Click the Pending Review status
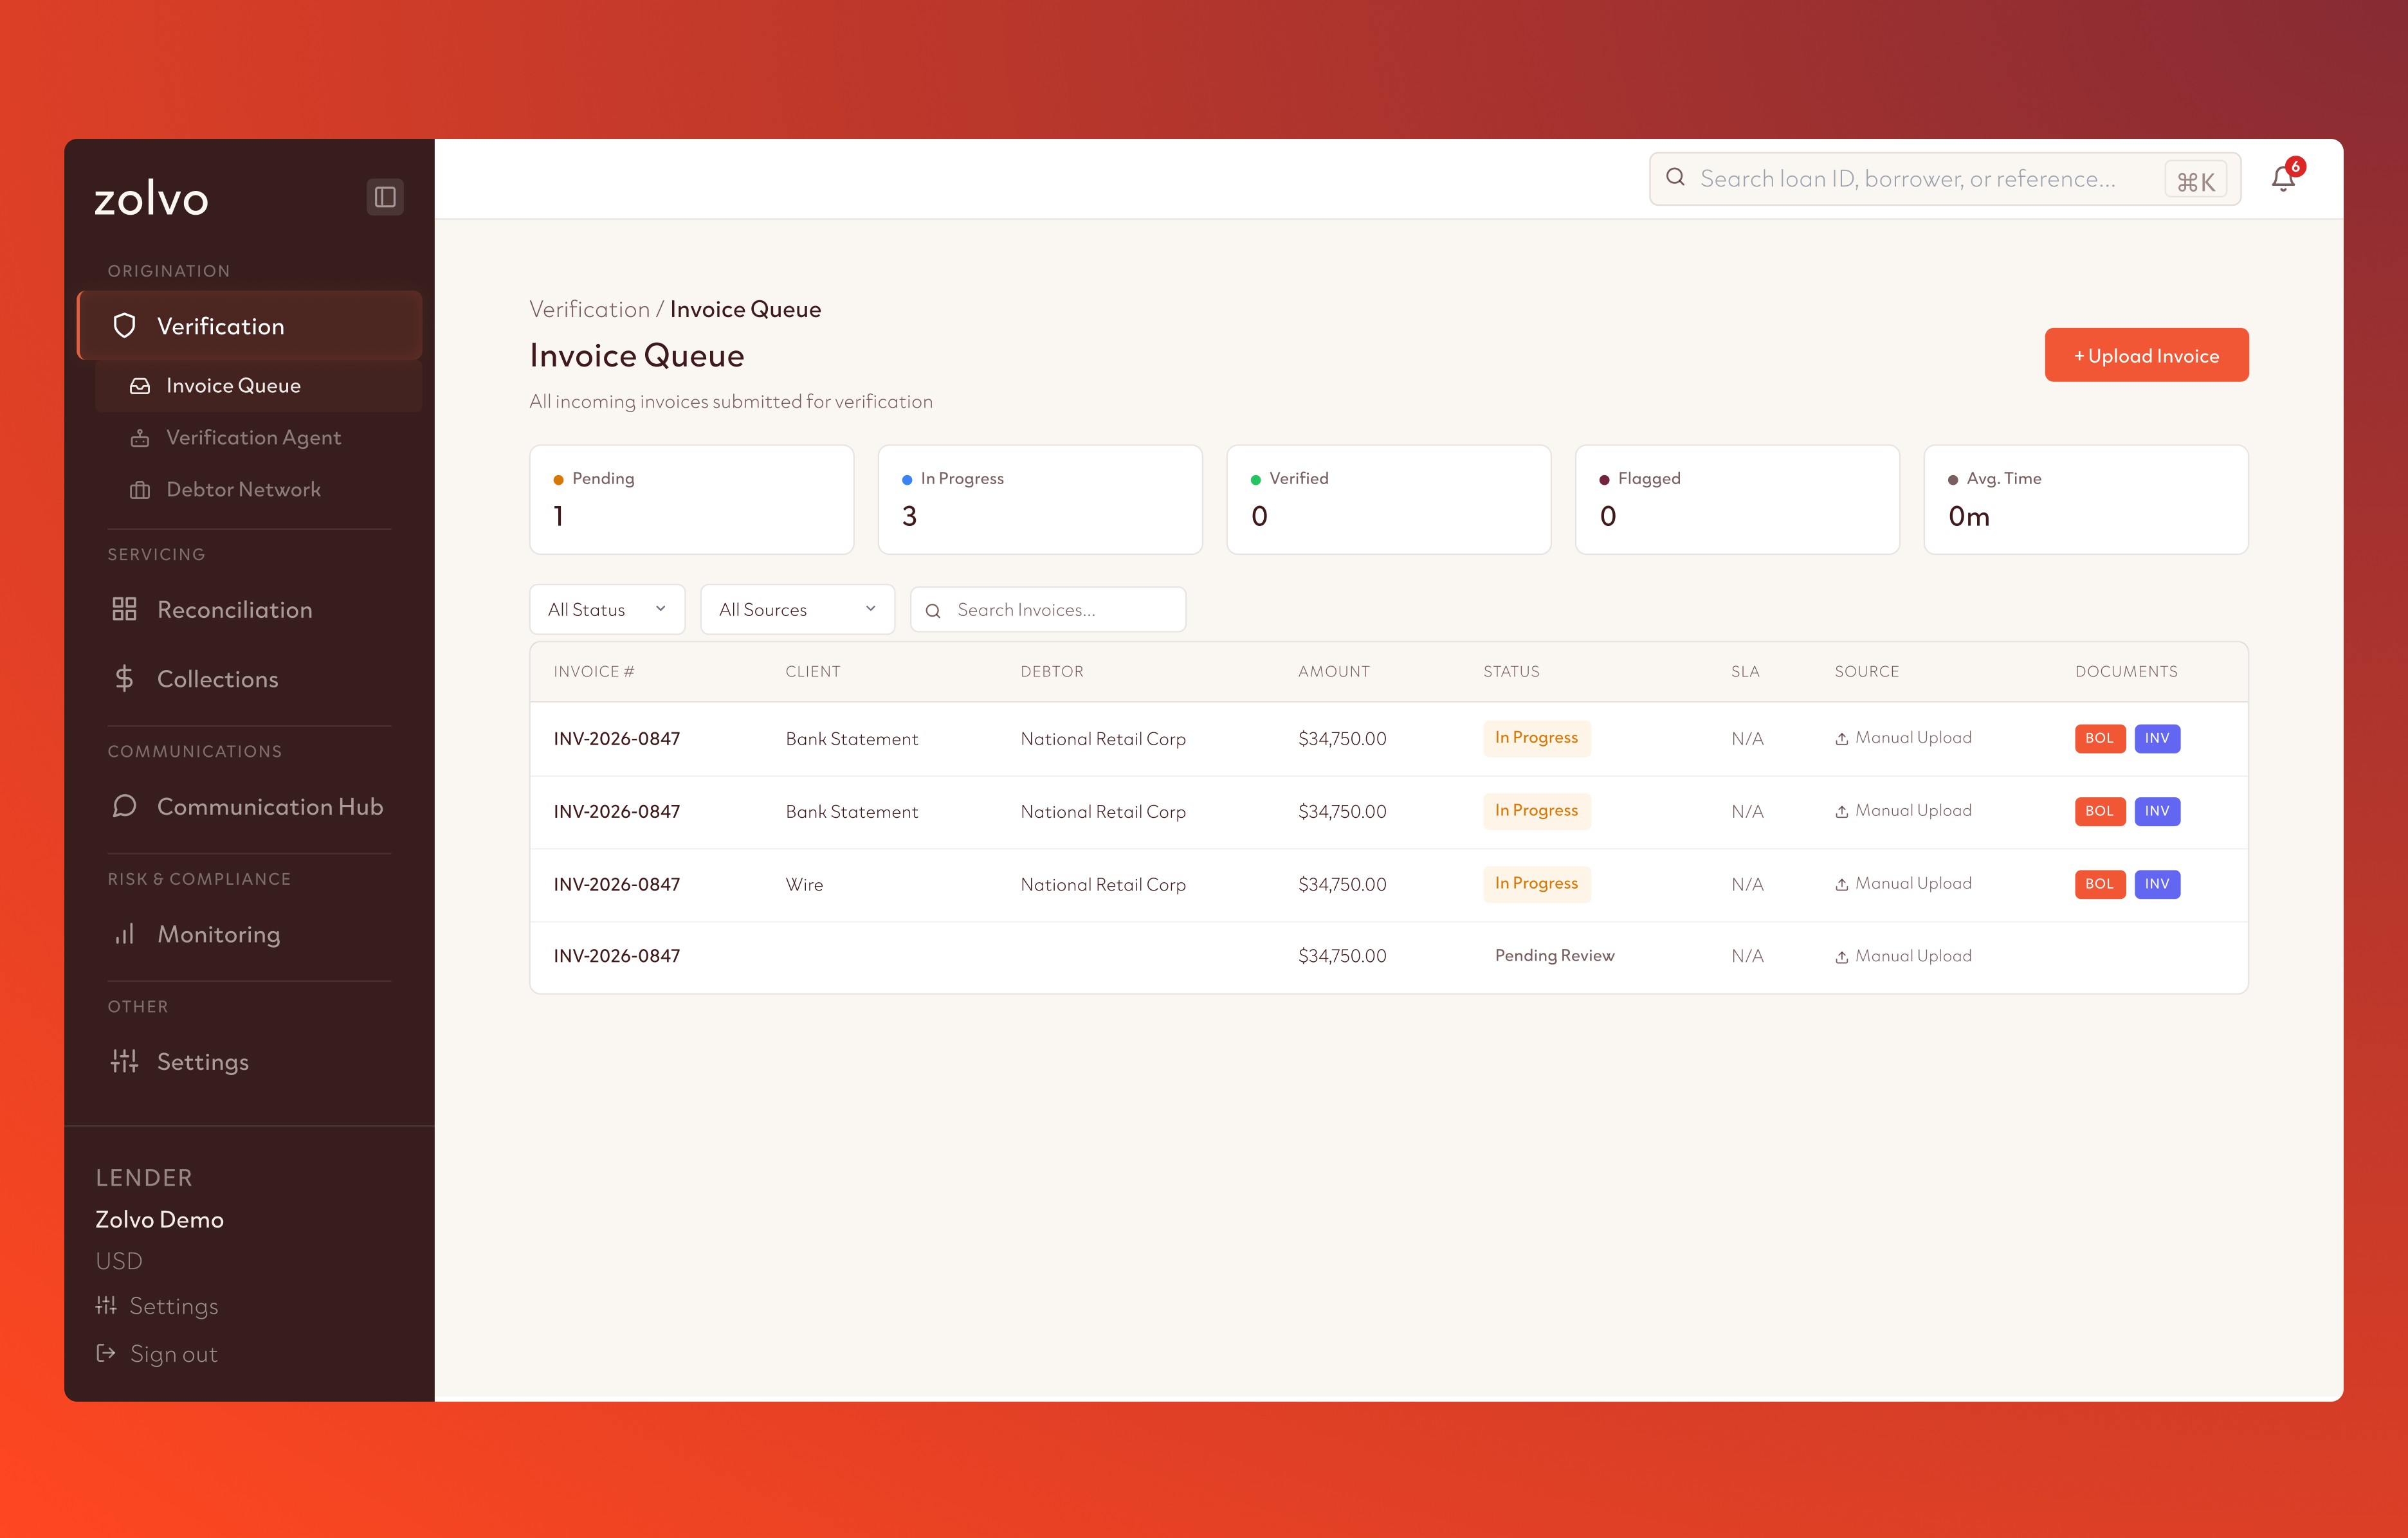This screenshot has width=2408, height=1538. 1554,956
